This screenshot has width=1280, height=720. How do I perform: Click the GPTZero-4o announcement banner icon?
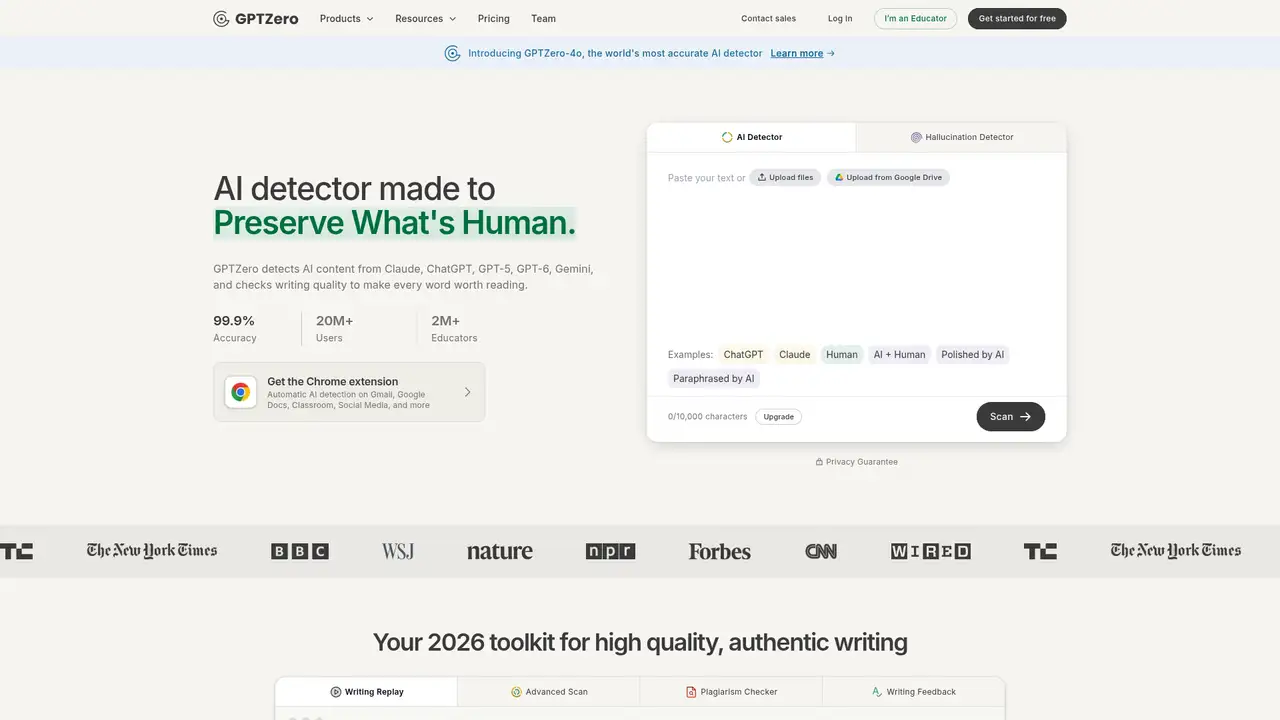[x=452, y=53]
